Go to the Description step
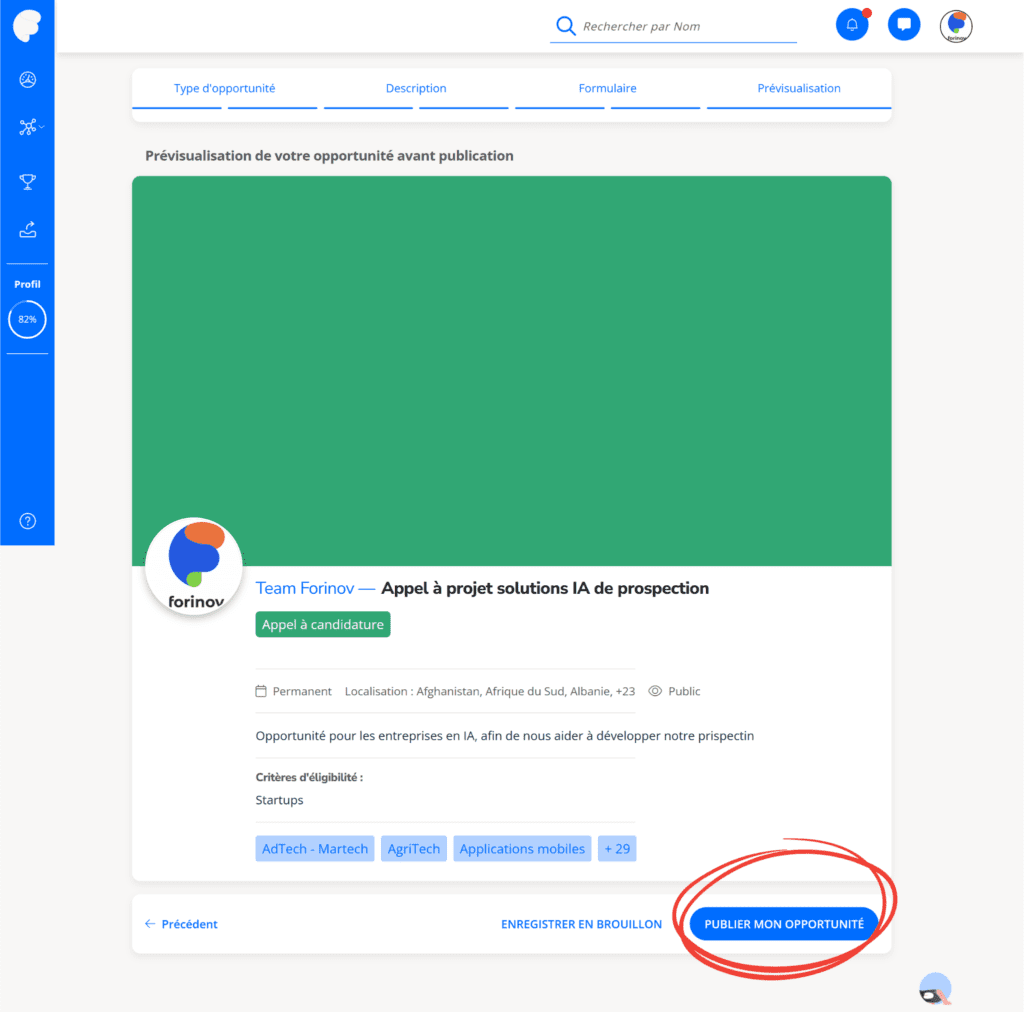The image size is (1024, 1012). coord(416,88)
